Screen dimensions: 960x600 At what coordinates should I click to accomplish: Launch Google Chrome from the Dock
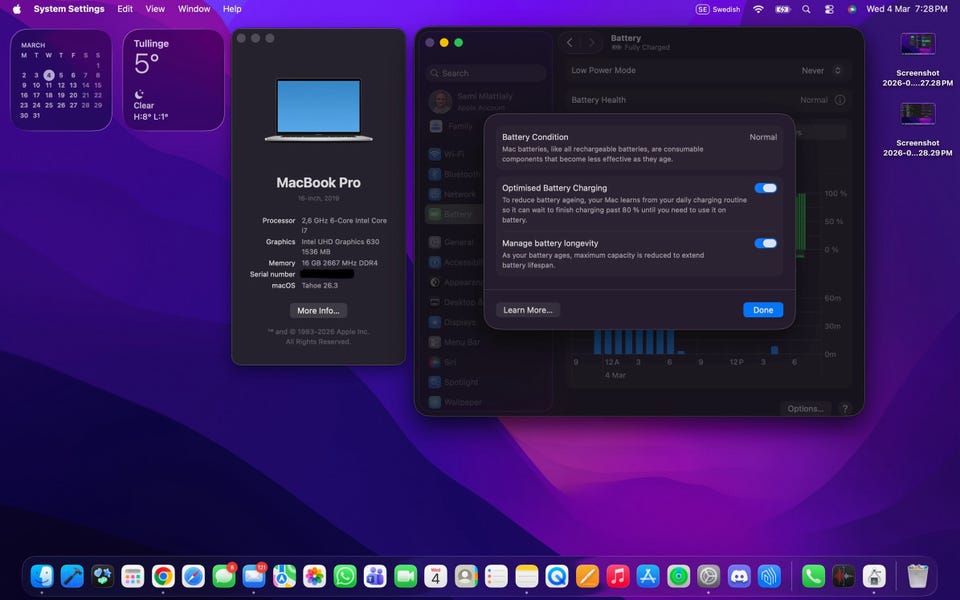coord(163,576)
